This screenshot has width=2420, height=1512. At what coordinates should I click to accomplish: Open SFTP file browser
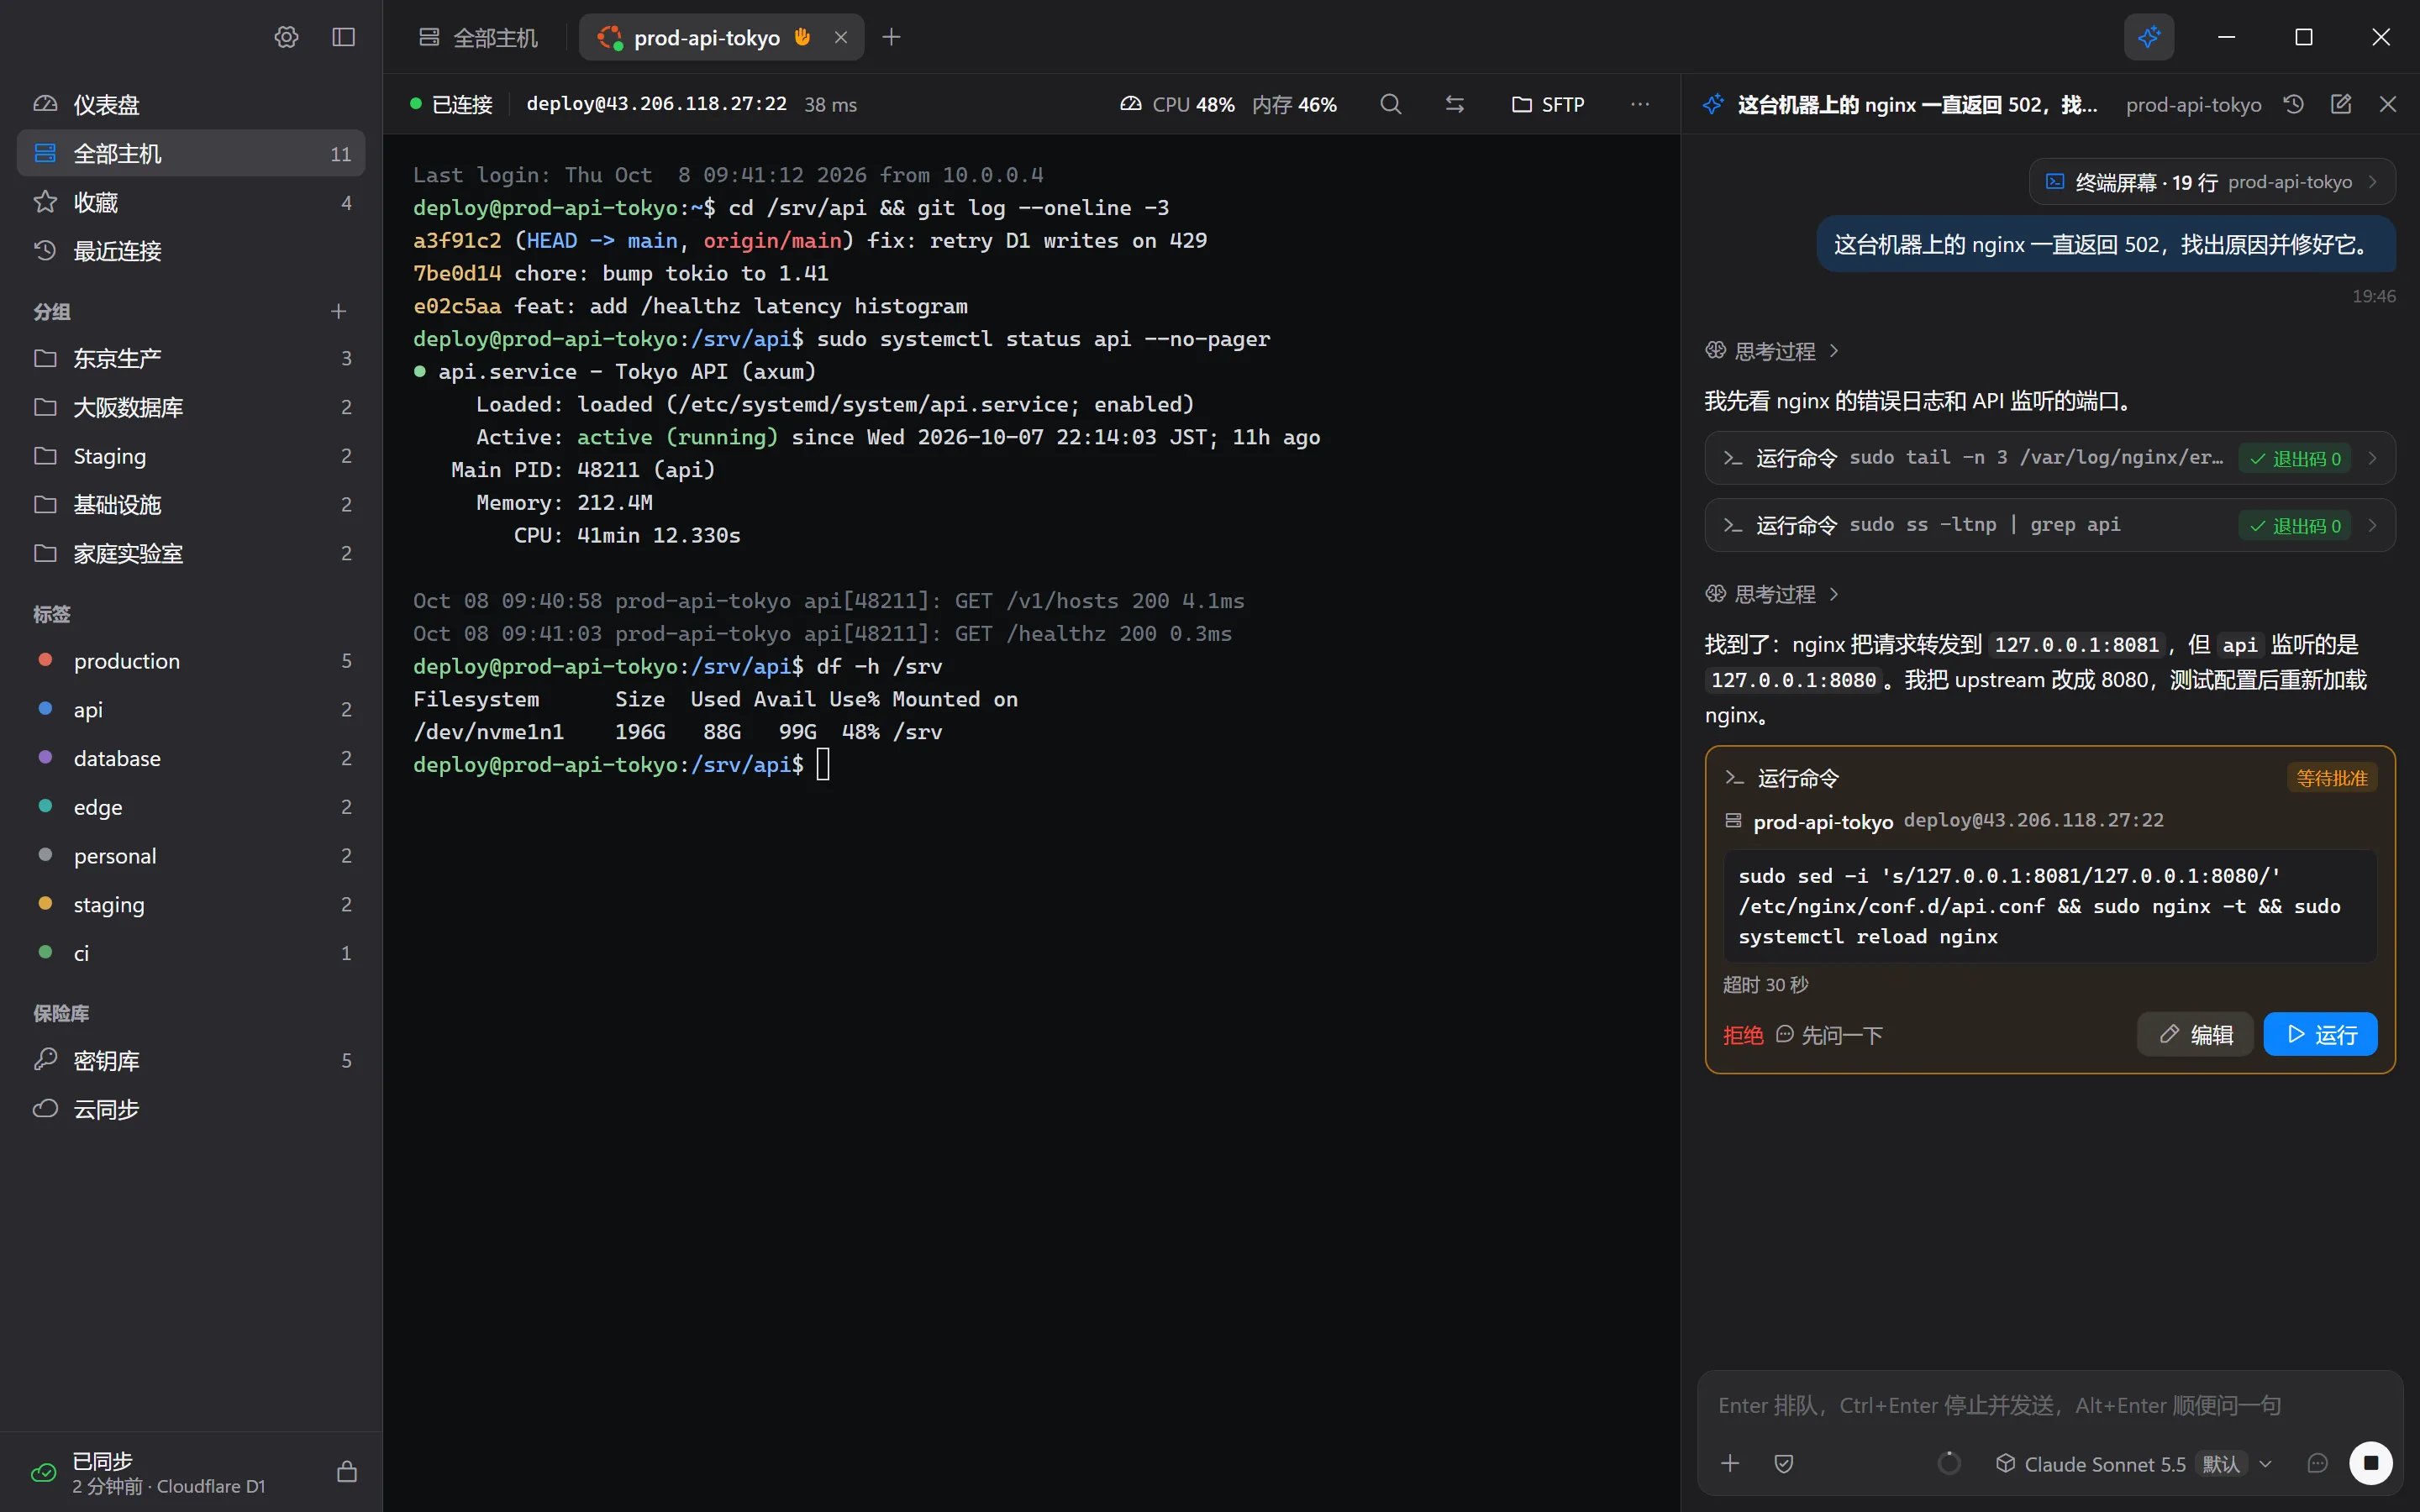pos(1548,104)
